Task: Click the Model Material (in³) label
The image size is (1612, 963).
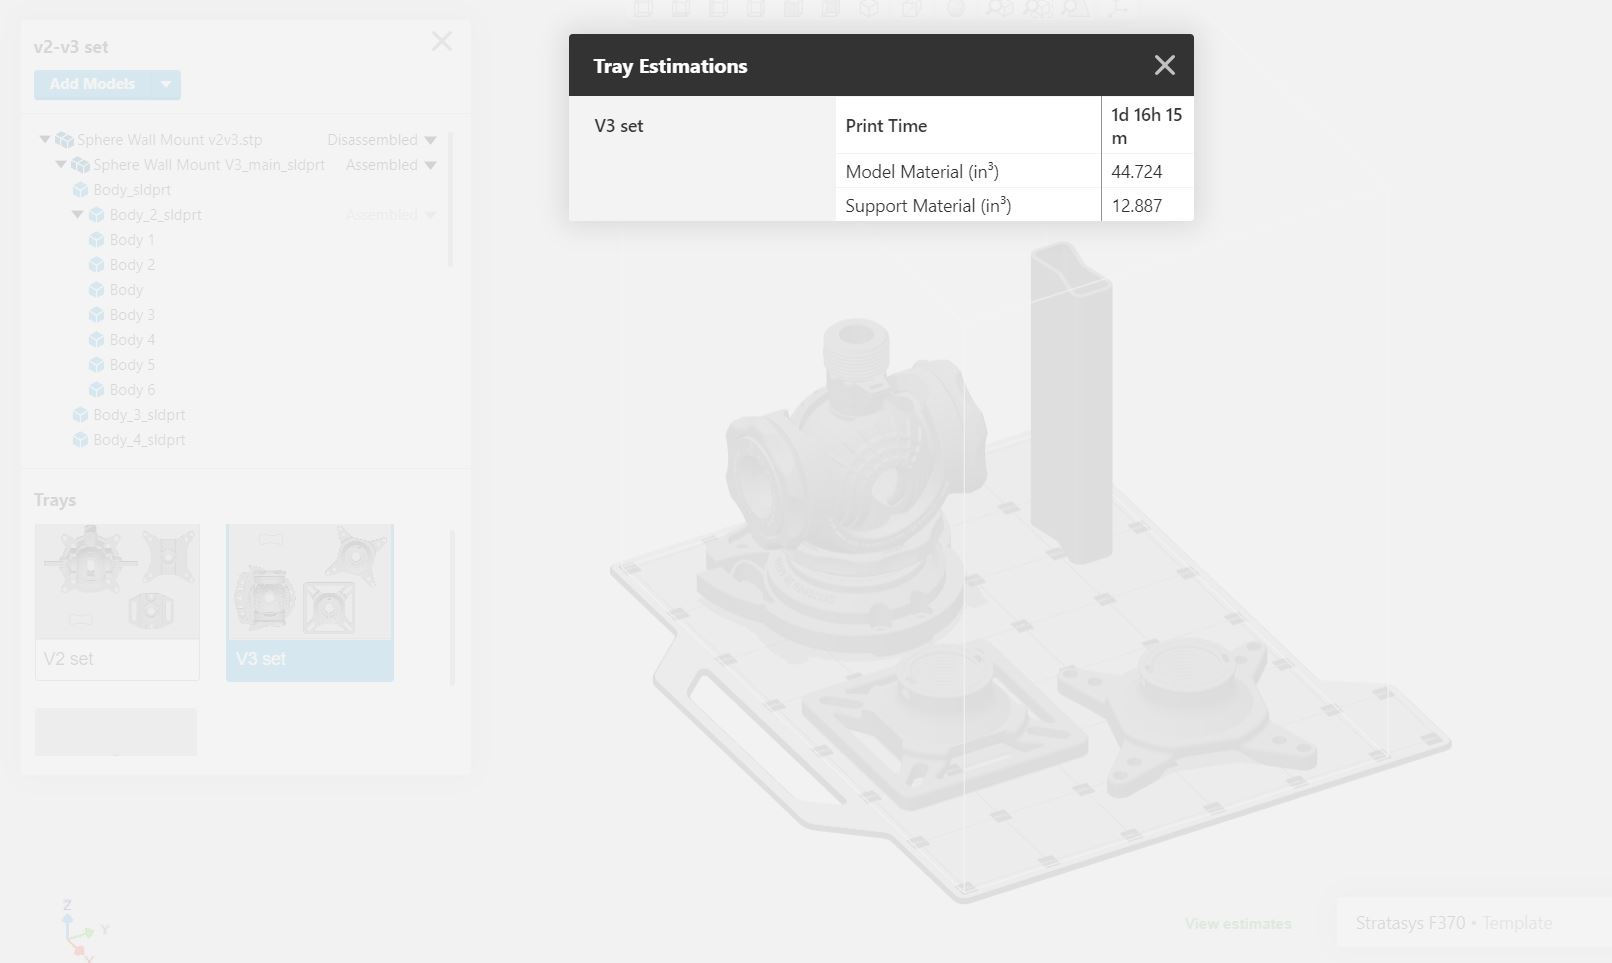Action: (922, 171)
